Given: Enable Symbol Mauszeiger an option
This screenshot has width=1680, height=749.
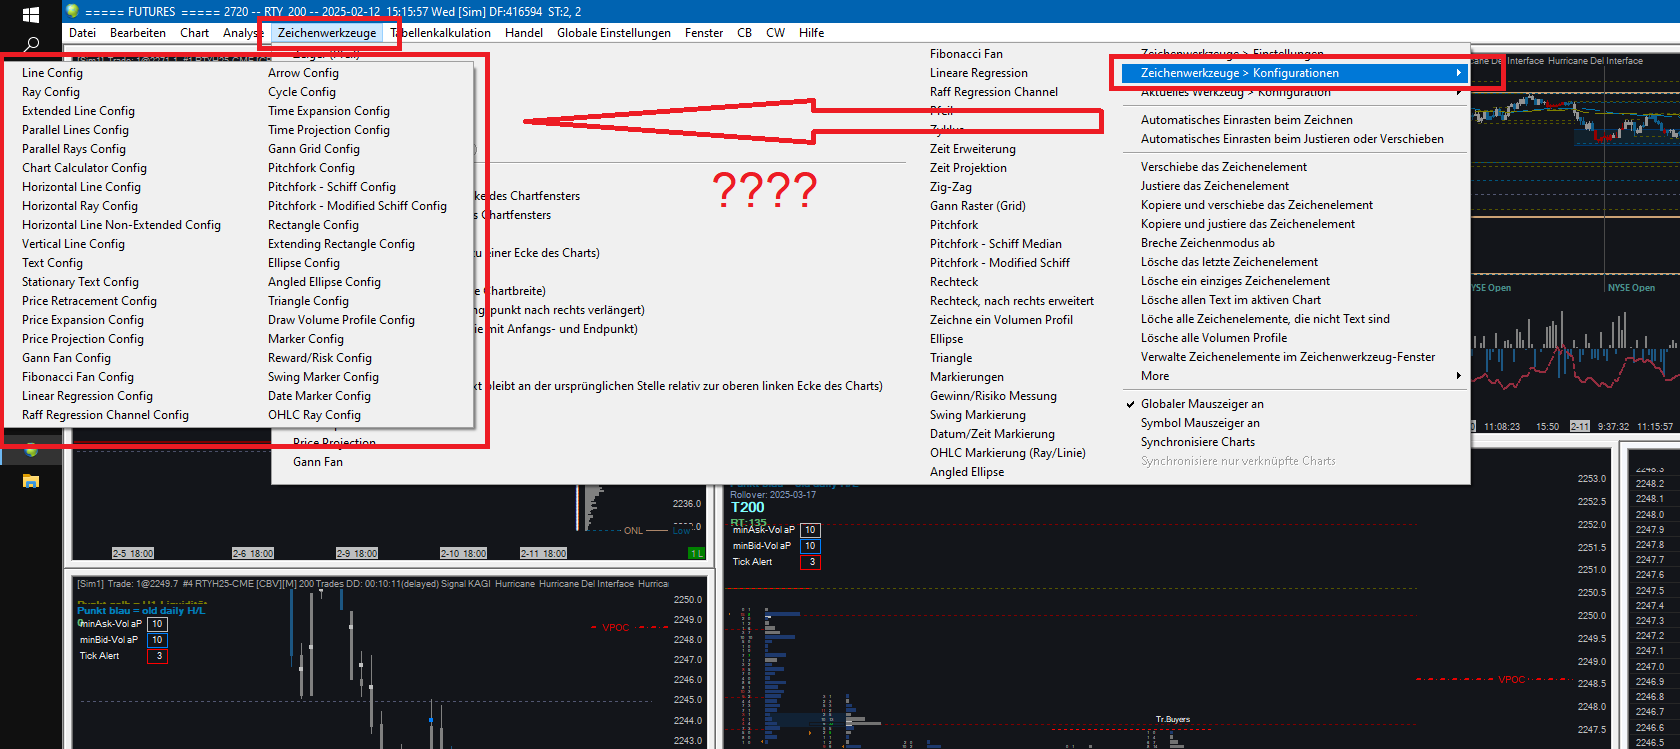Looking at the screenshot, I should pos(1200,423).
